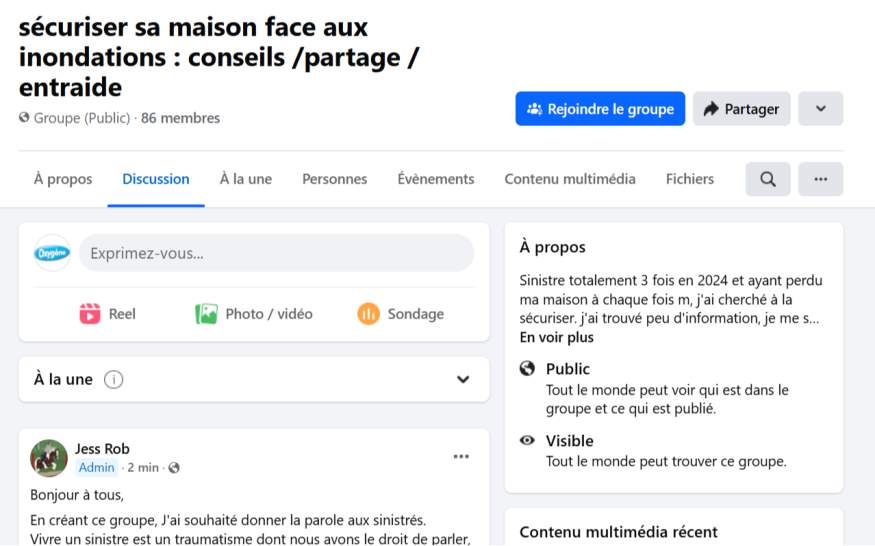Click the Partager button
Image resolution: width=875 pixels, height=546 pixels.
(741, 109)
